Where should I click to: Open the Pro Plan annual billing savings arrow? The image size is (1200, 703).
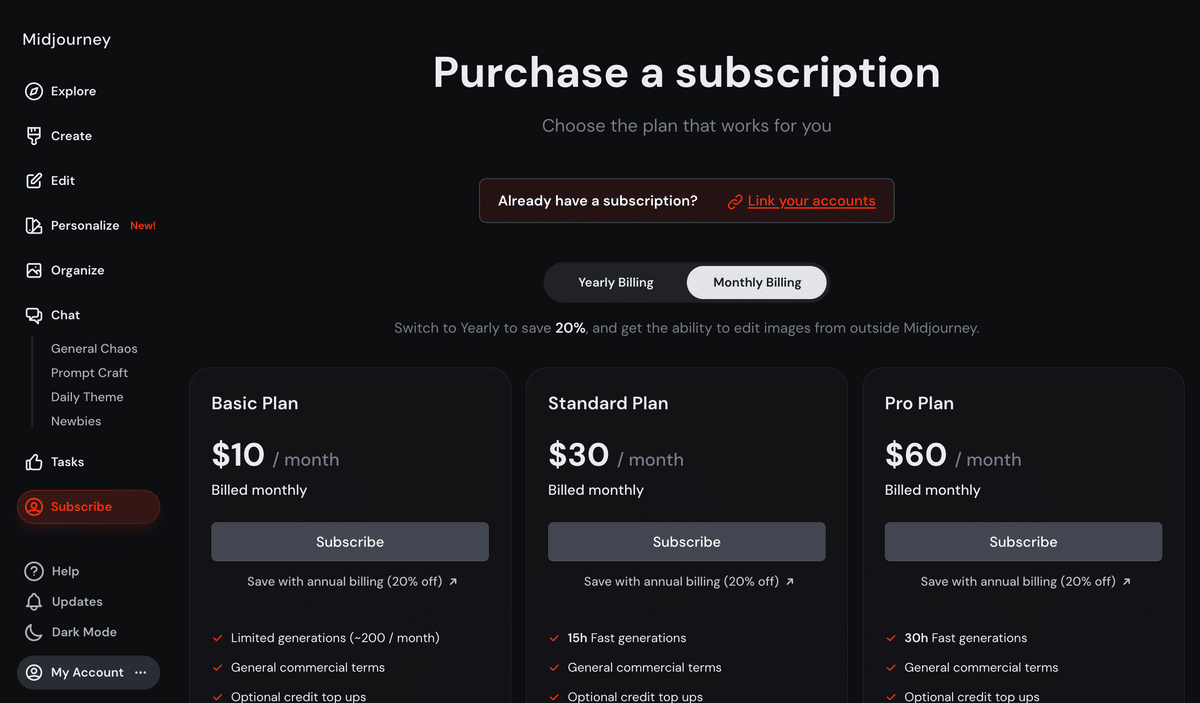1127,582
